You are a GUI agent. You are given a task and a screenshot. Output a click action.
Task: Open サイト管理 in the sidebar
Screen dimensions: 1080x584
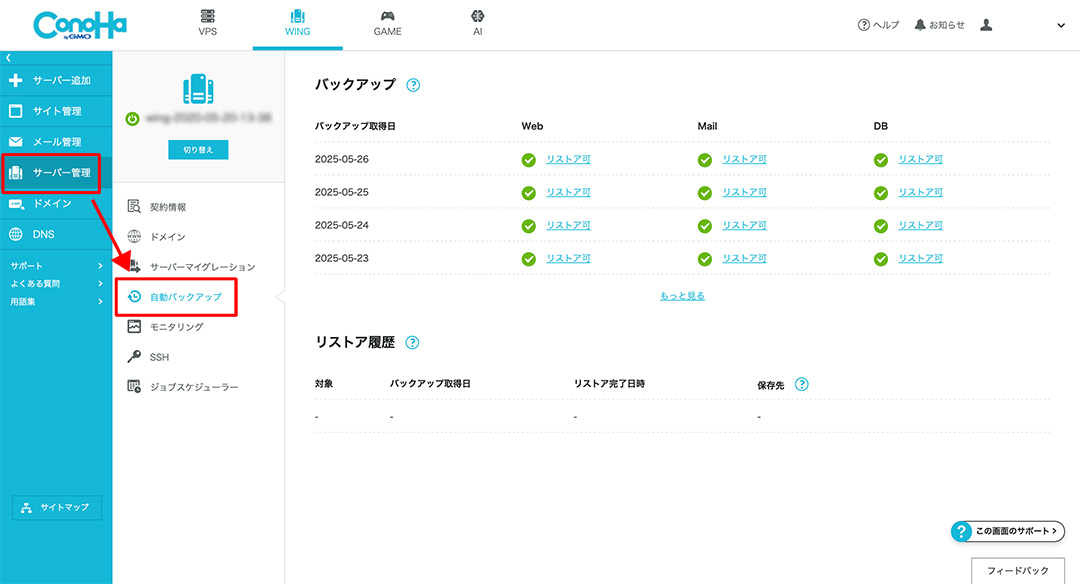point(56,111)
